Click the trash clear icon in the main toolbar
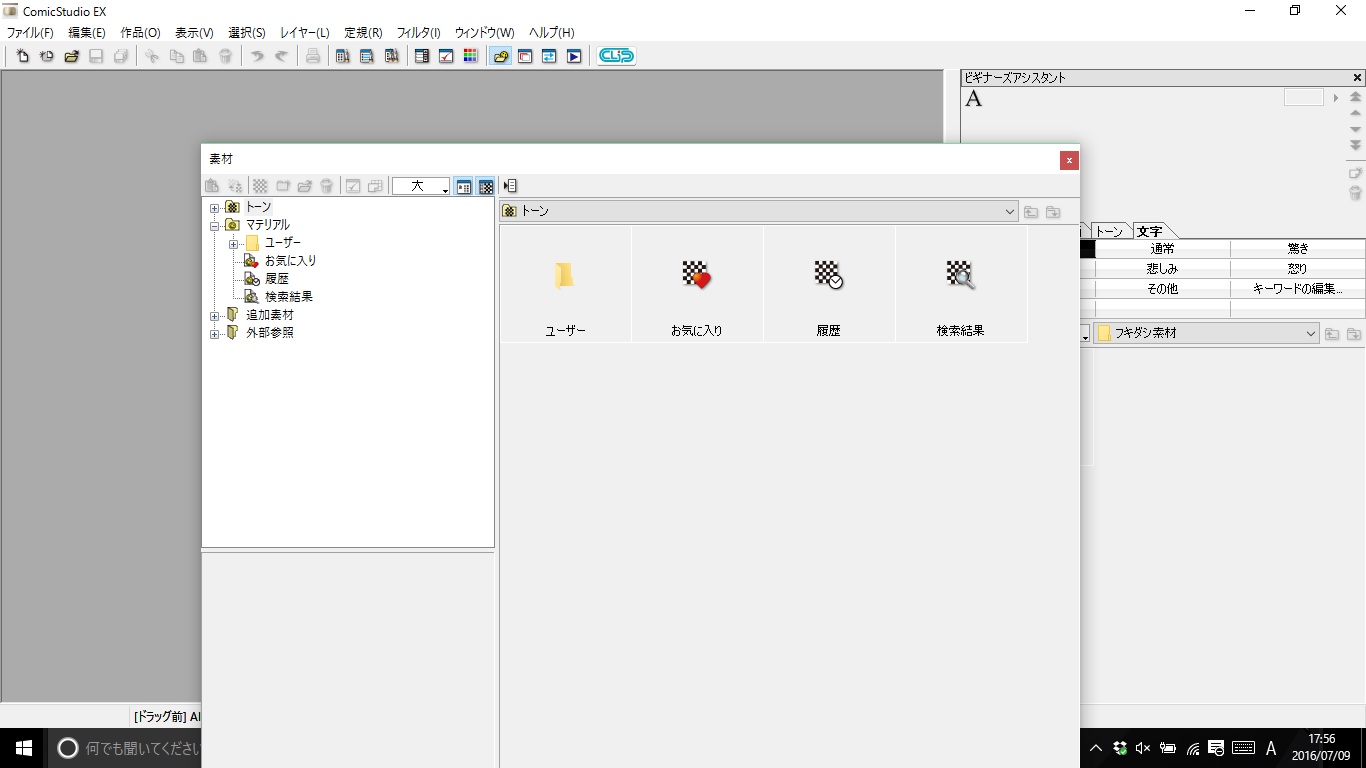 point(226,56)
